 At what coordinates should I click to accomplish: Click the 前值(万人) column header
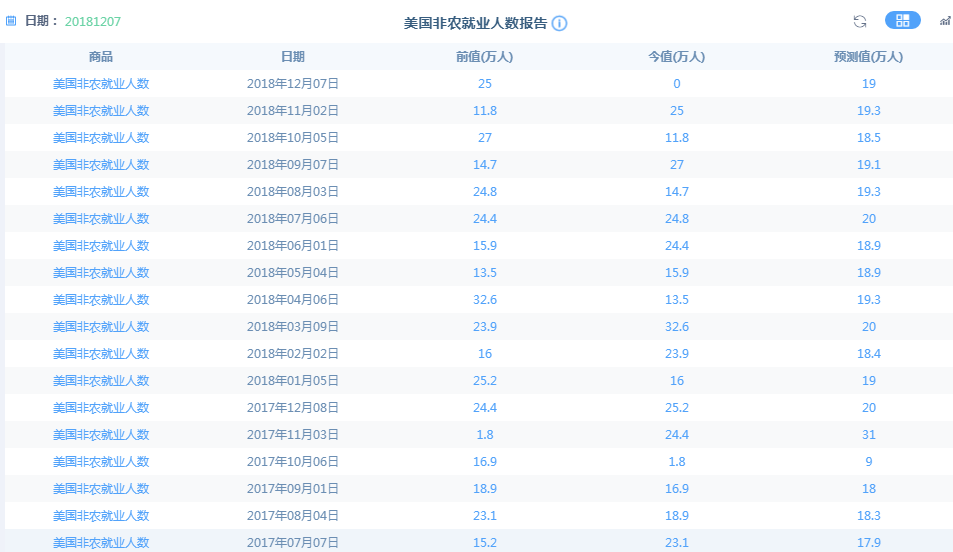(x=484, y=57)
